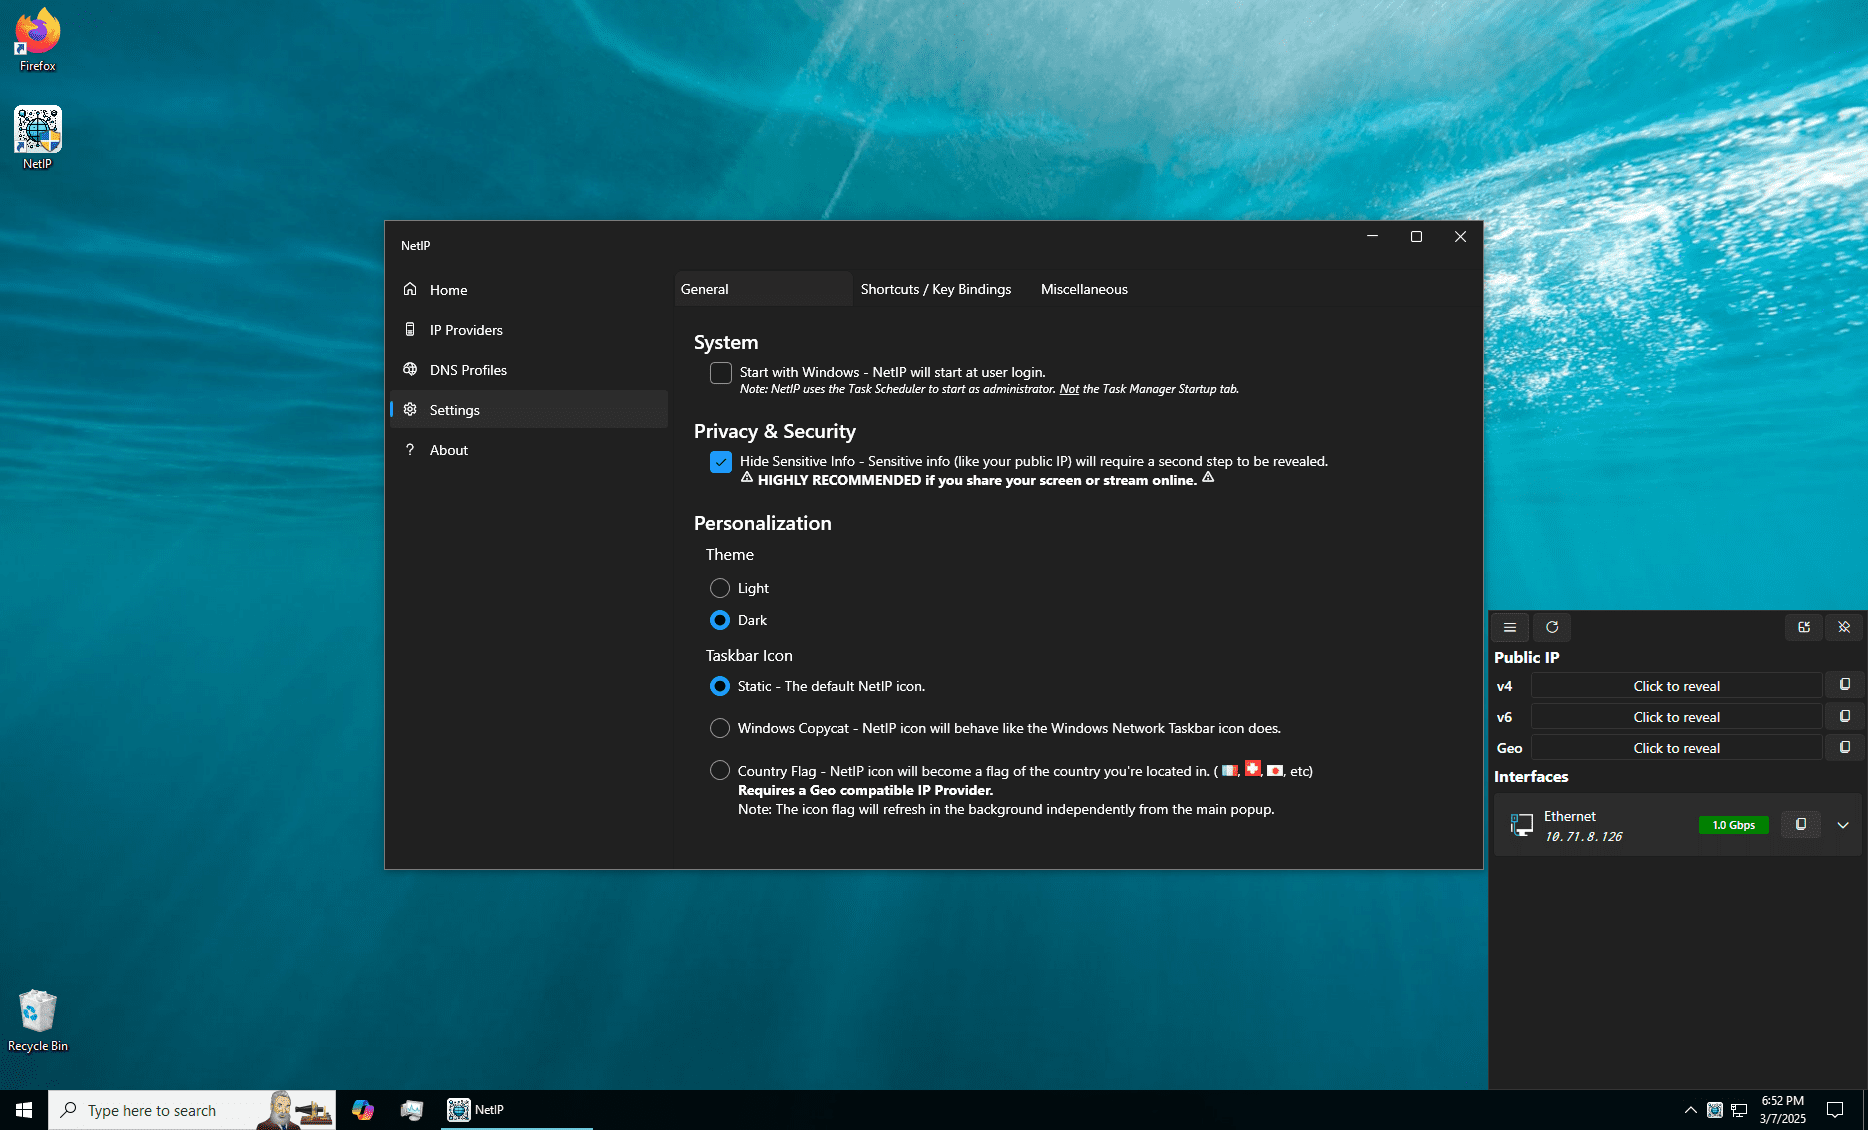Click the NetIP taskbar button
The width and height of the screenshot is (1868, 1130).
517,1110
